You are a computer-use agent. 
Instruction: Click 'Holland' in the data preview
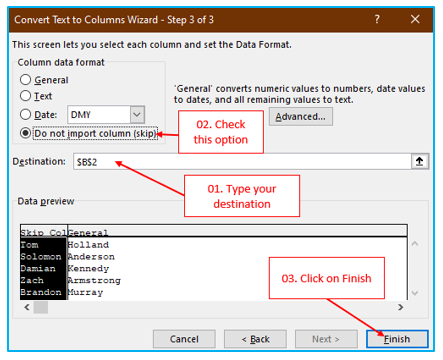point(88,245)
